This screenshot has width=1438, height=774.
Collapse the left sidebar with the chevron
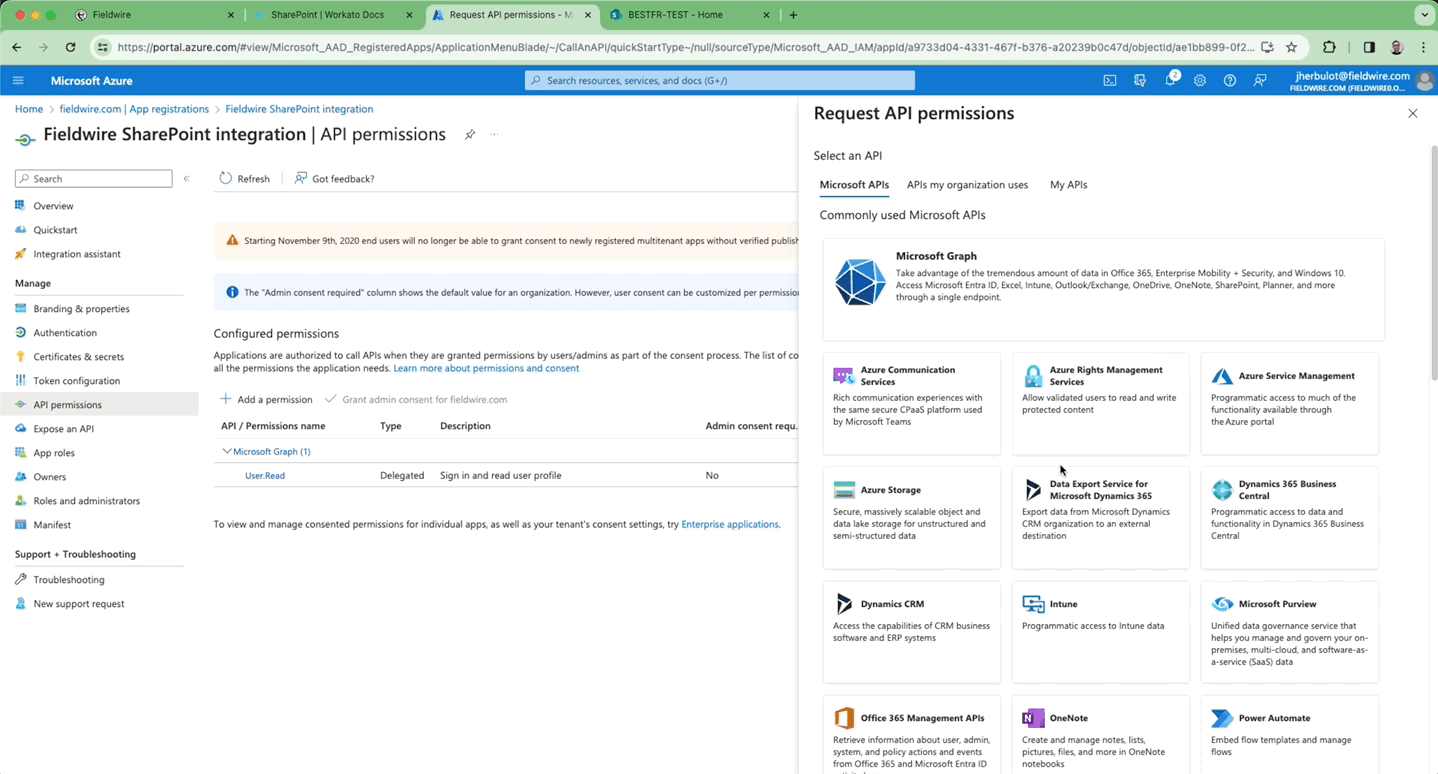186,178
